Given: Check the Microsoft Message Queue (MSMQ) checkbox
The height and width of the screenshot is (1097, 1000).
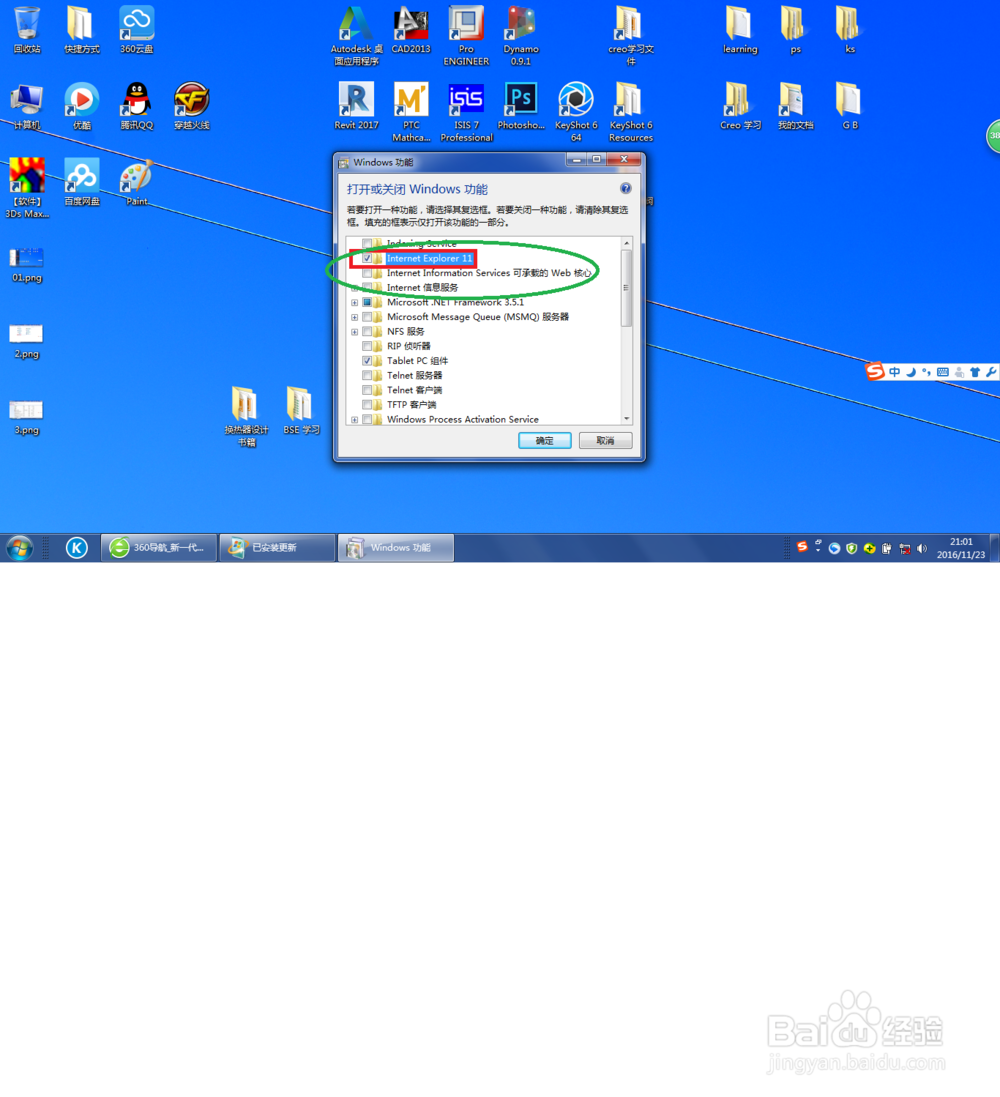Looking at the screenshot, I should tap(367, 317).
